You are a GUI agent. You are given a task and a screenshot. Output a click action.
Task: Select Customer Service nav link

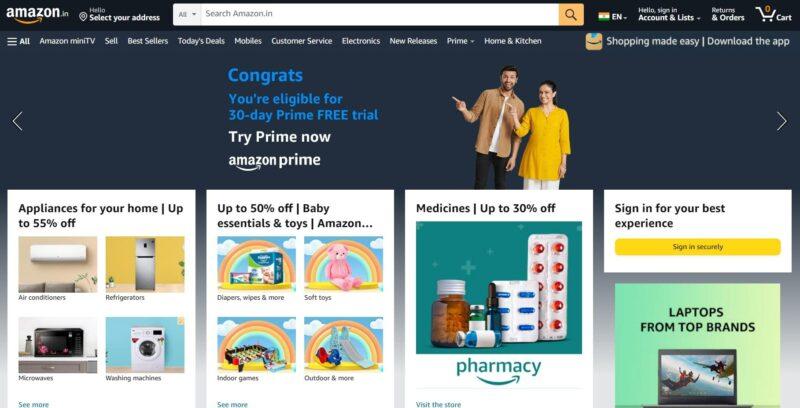(x=302, y=41)
